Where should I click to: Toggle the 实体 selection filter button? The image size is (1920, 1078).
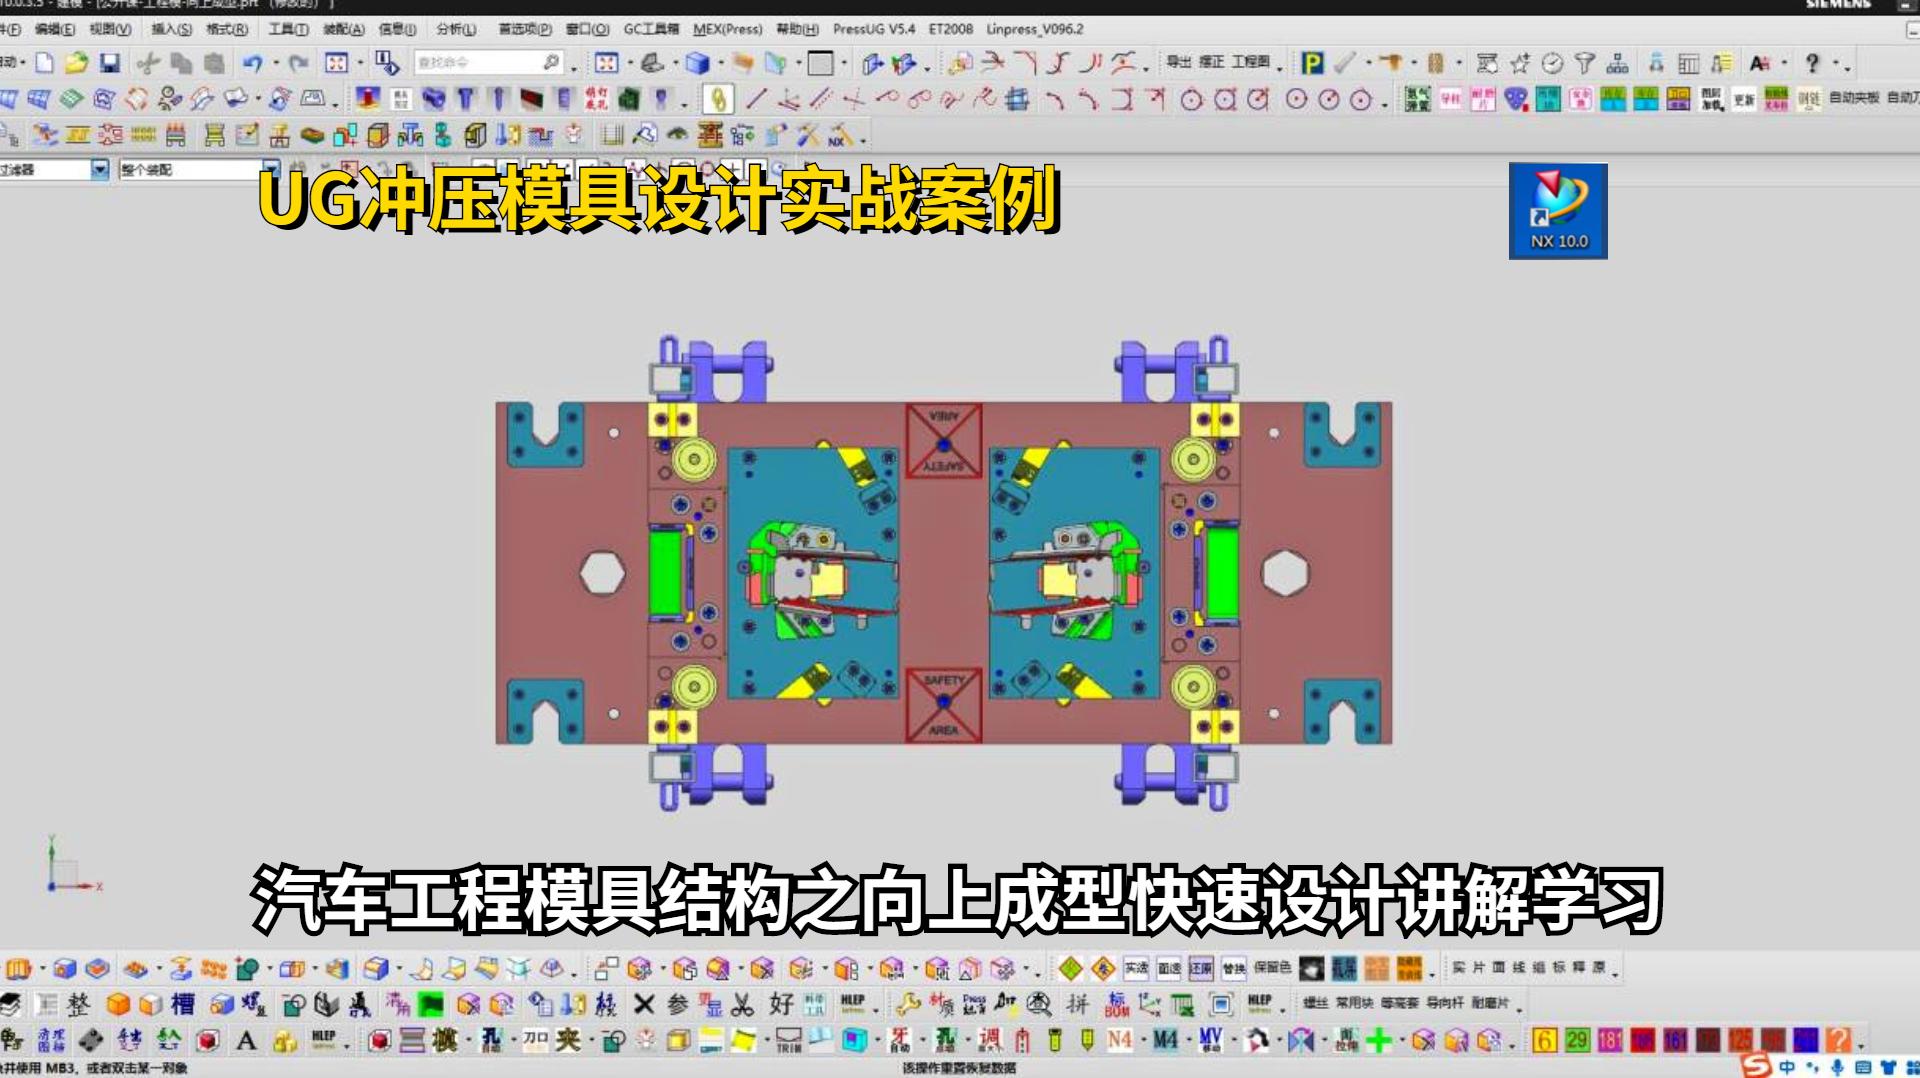coord(1136,968)
